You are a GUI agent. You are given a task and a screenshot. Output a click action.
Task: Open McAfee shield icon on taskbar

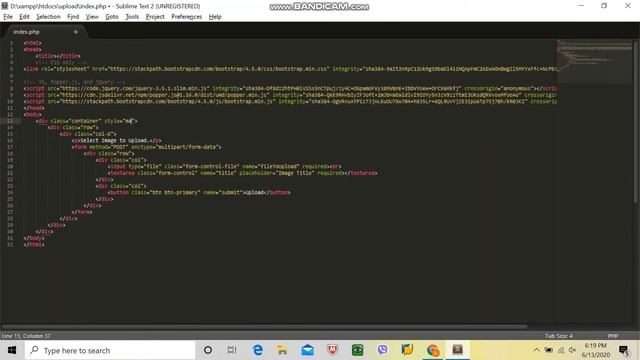tap(333, 350)
